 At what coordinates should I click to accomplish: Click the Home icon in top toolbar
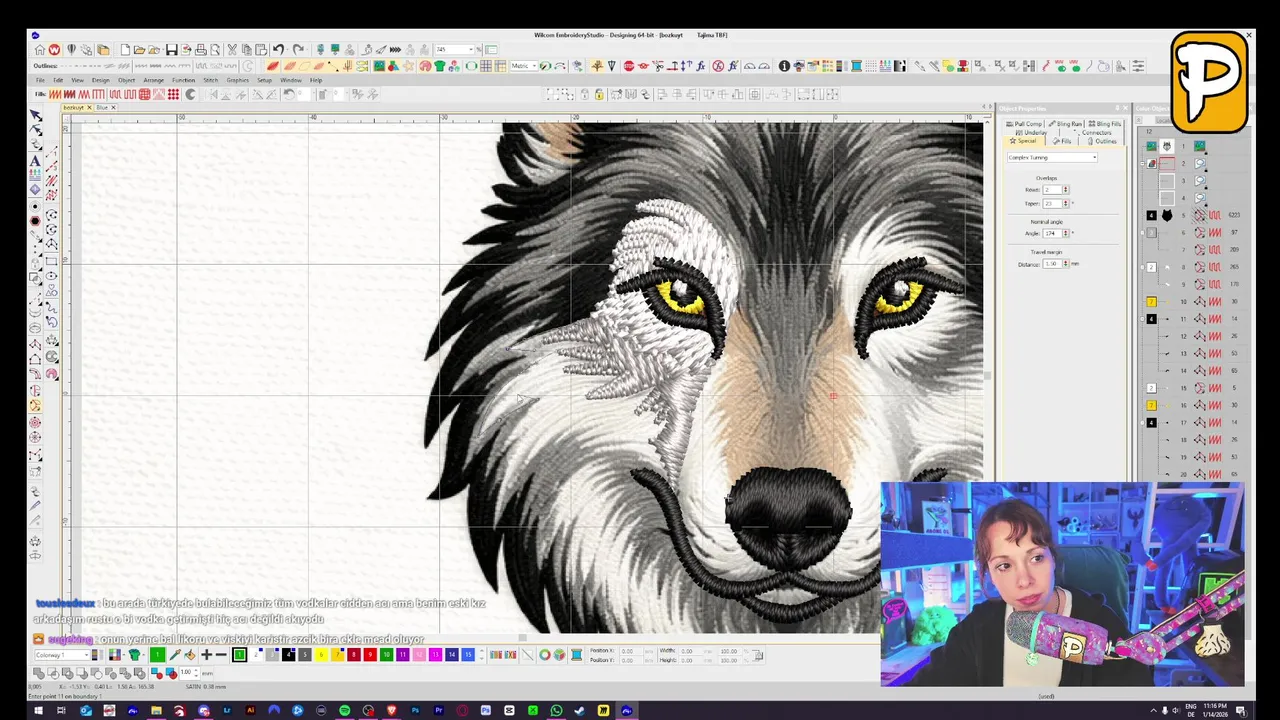[x=40, y=50]
